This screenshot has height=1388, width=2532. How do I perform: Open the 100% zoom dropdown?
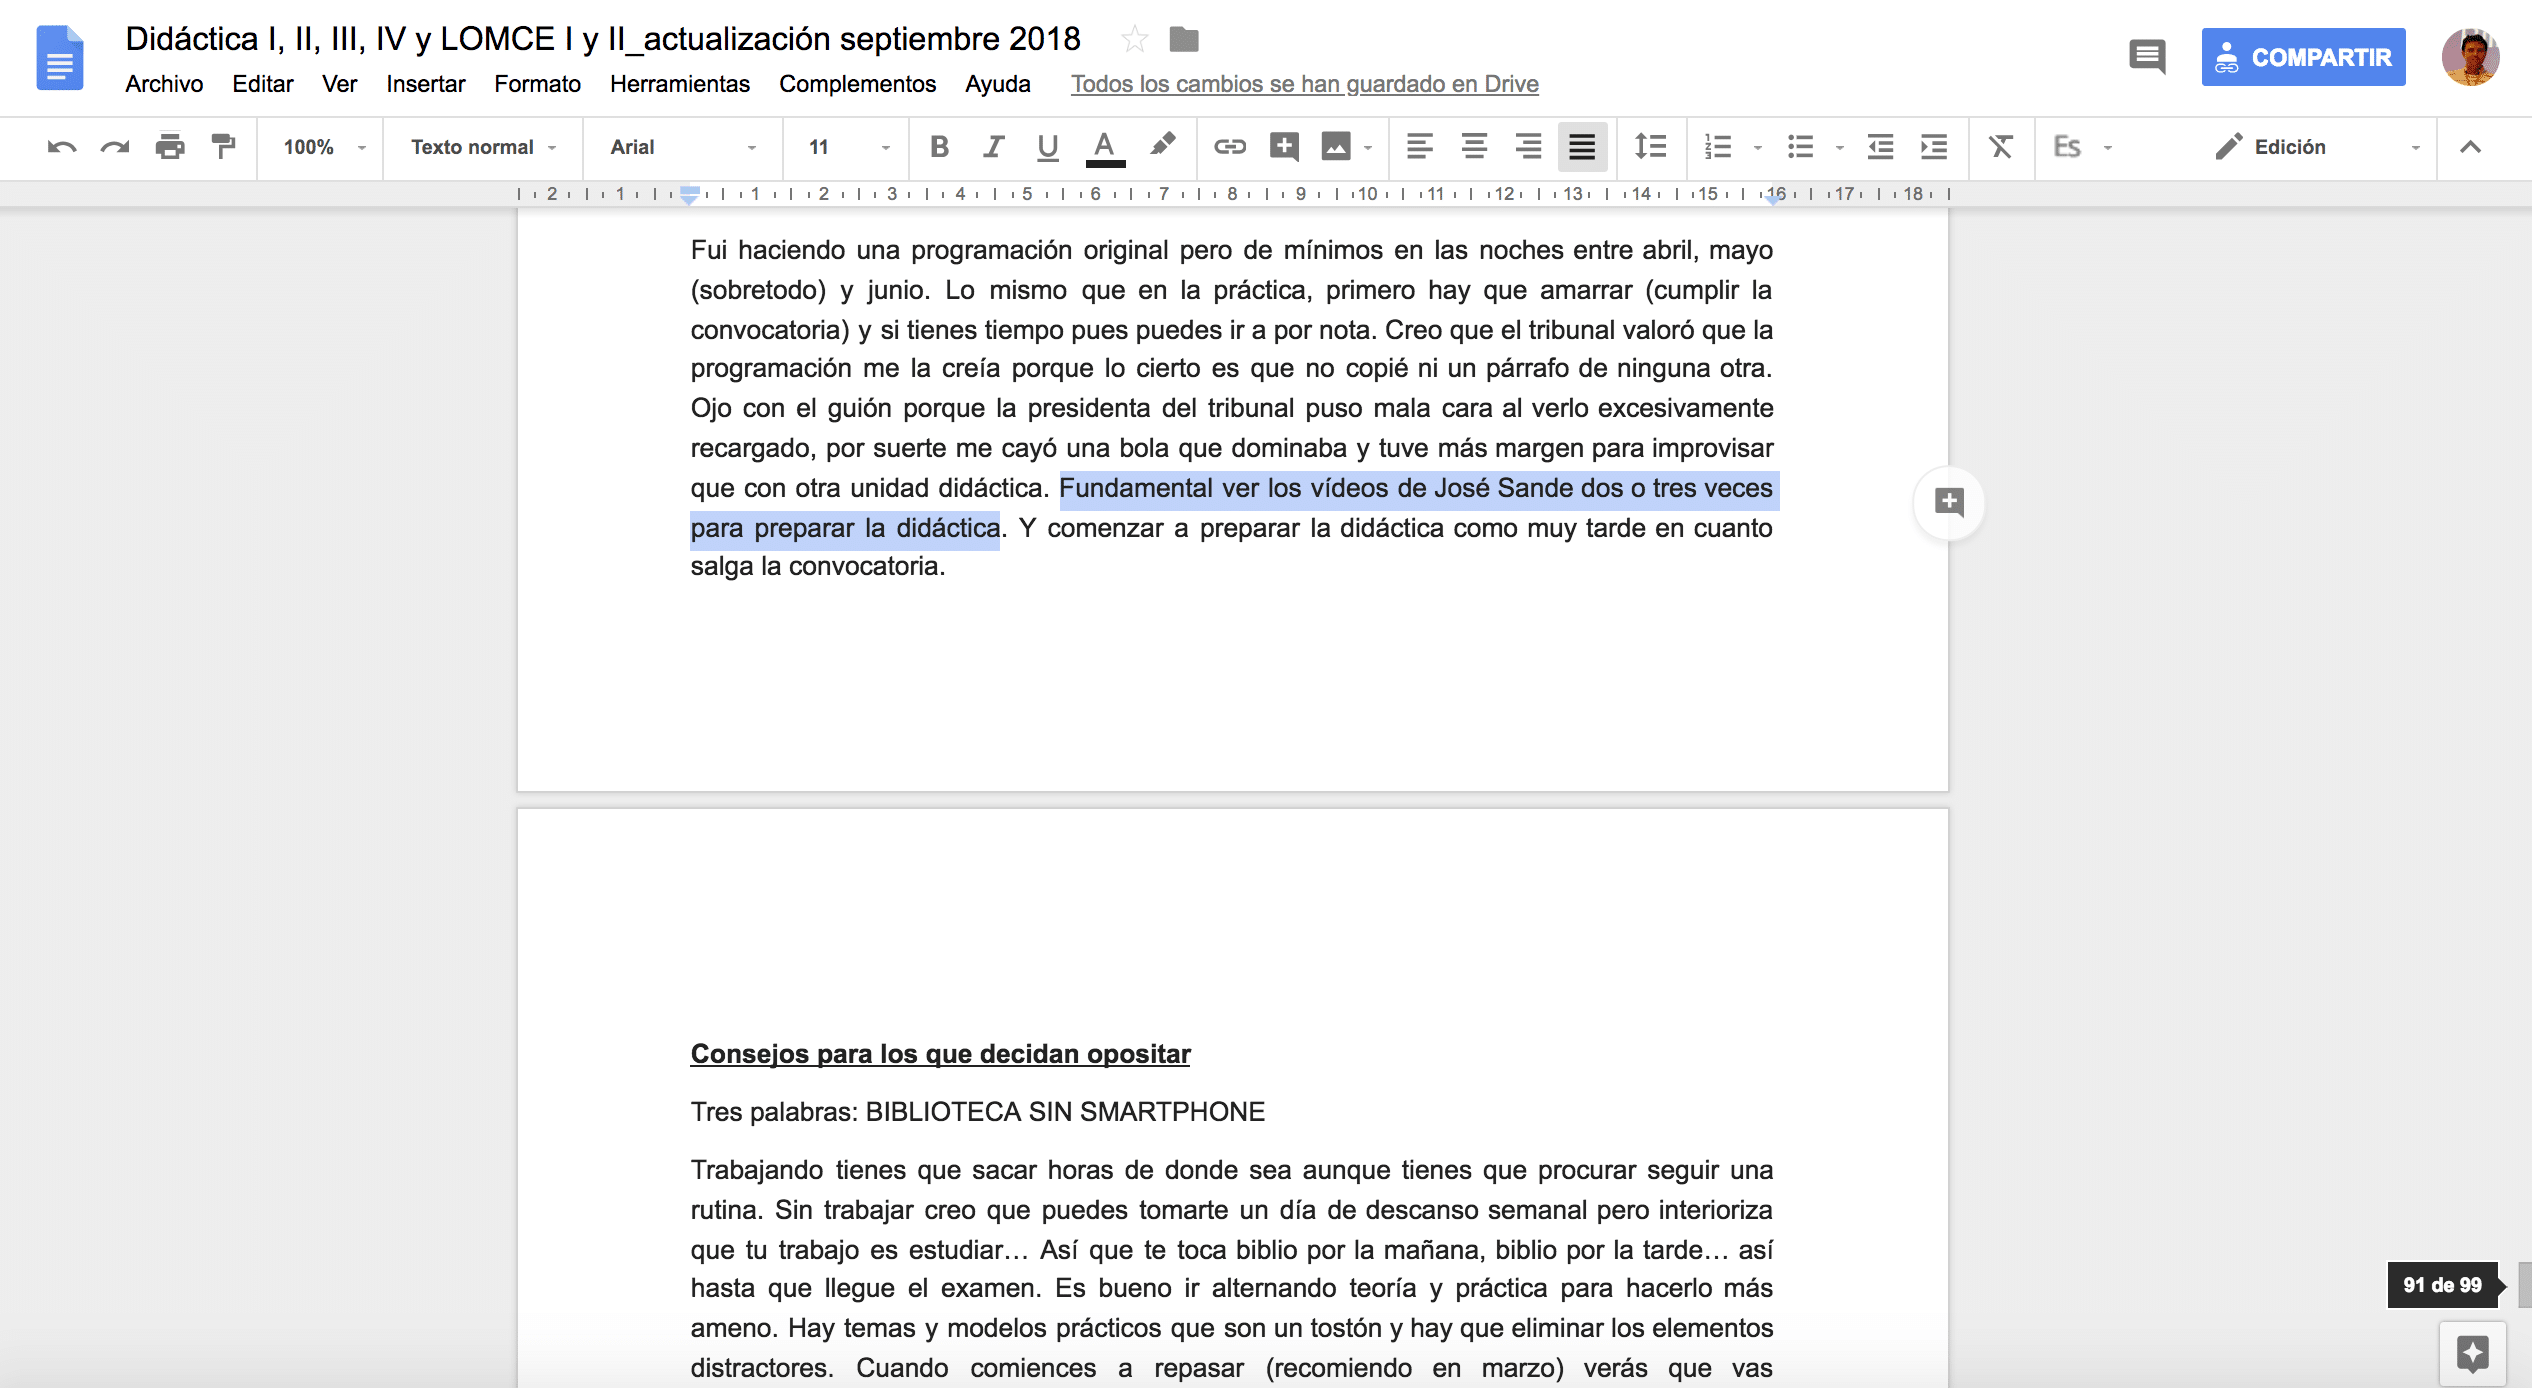tap(324, 147)
